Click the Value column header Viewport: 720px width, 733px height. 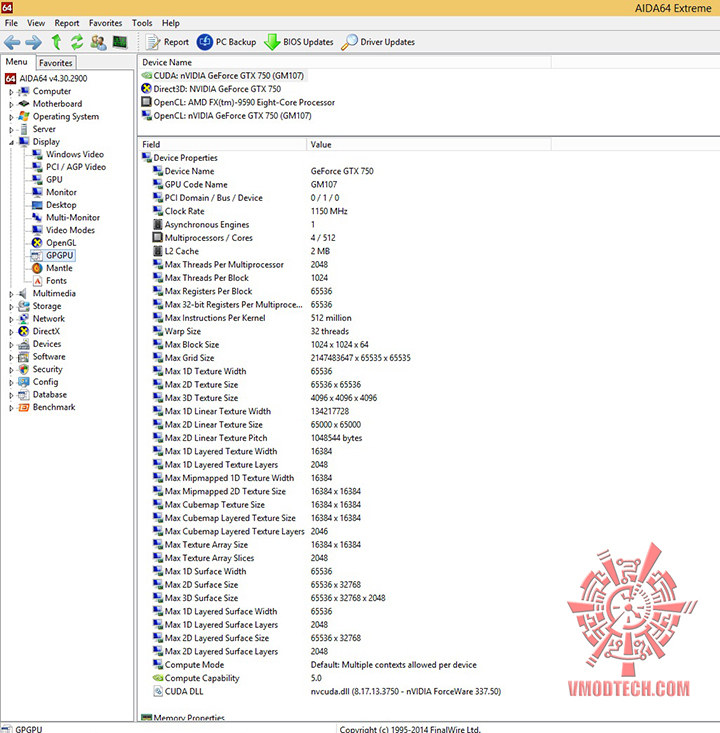[x=429, y=144]
